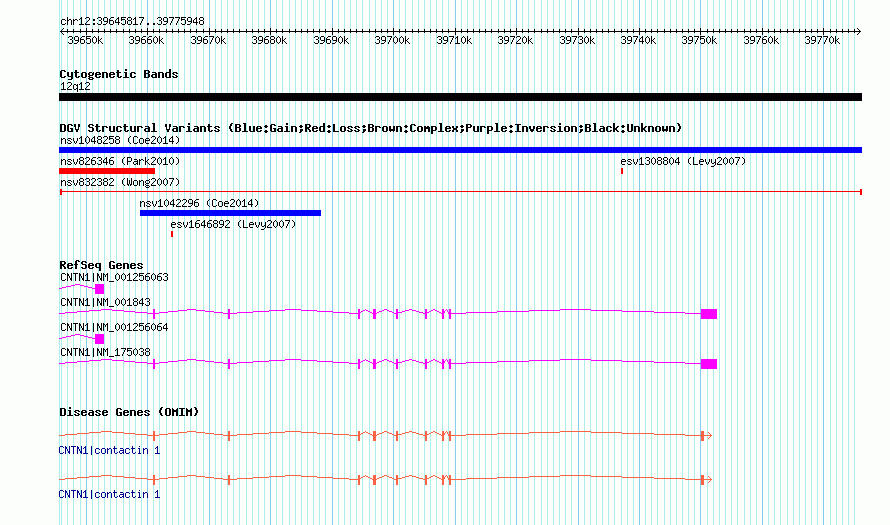
Task: Select the thin red nsv832382 variant line
Action: click(x=460, y=192)
